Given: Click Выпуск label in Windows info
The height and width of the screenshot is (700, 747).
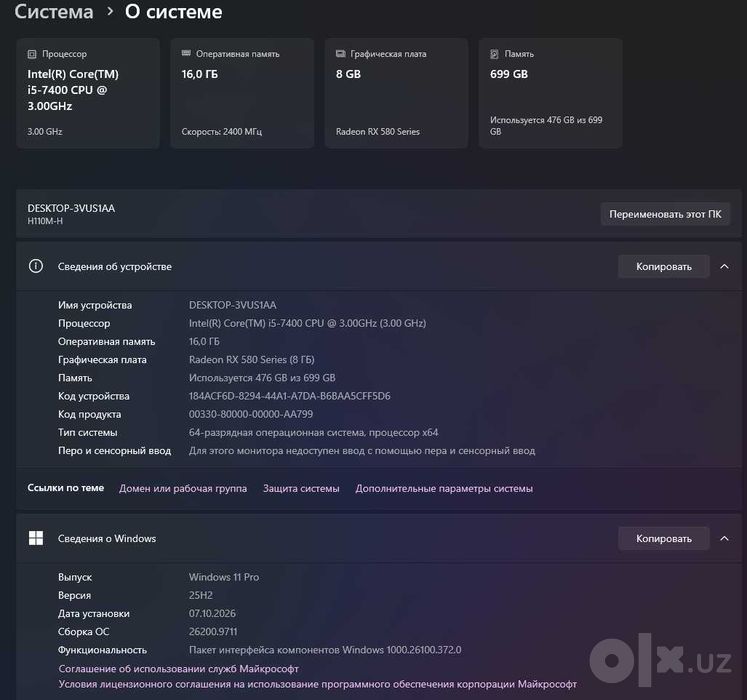Looking at the screenshot, I should click(75, 577).
